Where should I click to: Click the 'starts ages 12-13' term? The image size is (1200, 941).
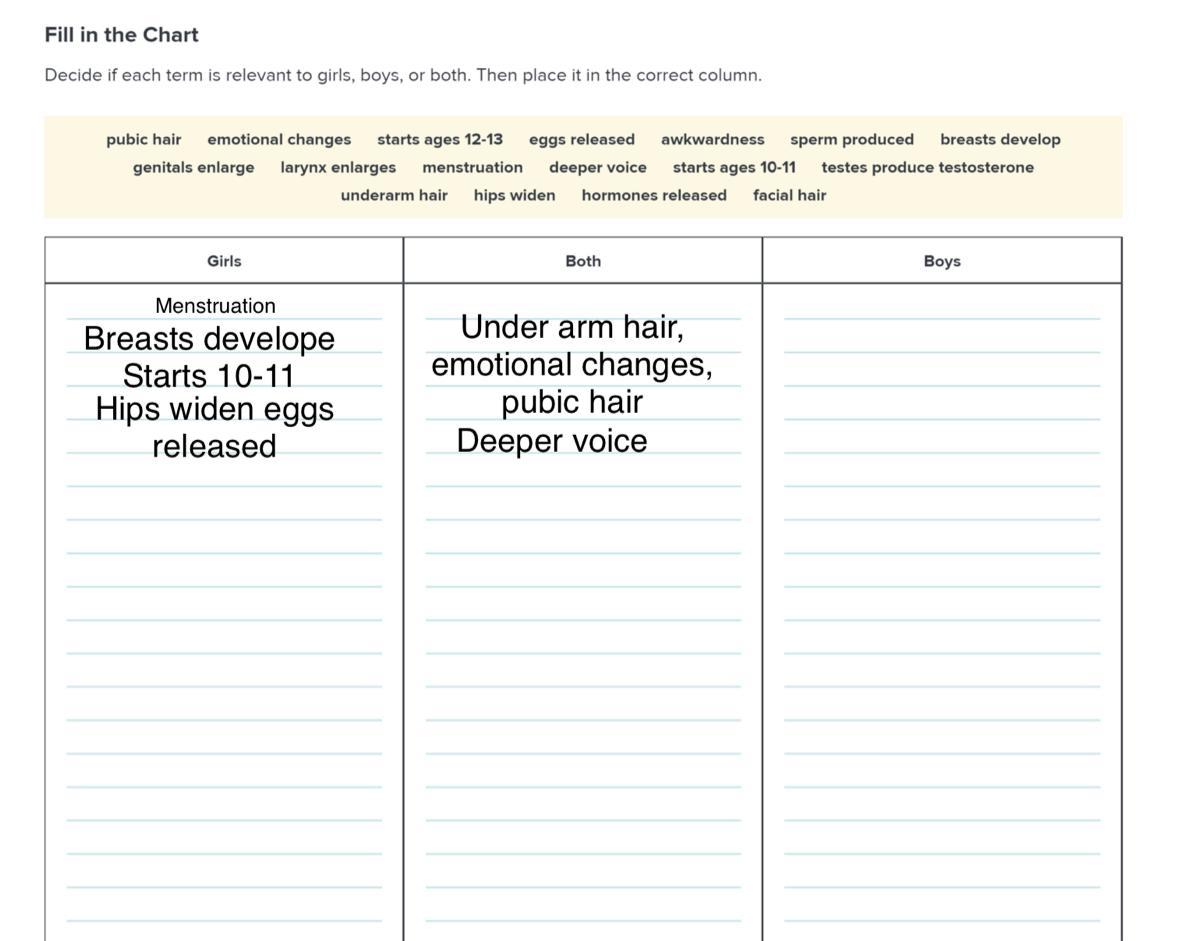pos(440,139)
